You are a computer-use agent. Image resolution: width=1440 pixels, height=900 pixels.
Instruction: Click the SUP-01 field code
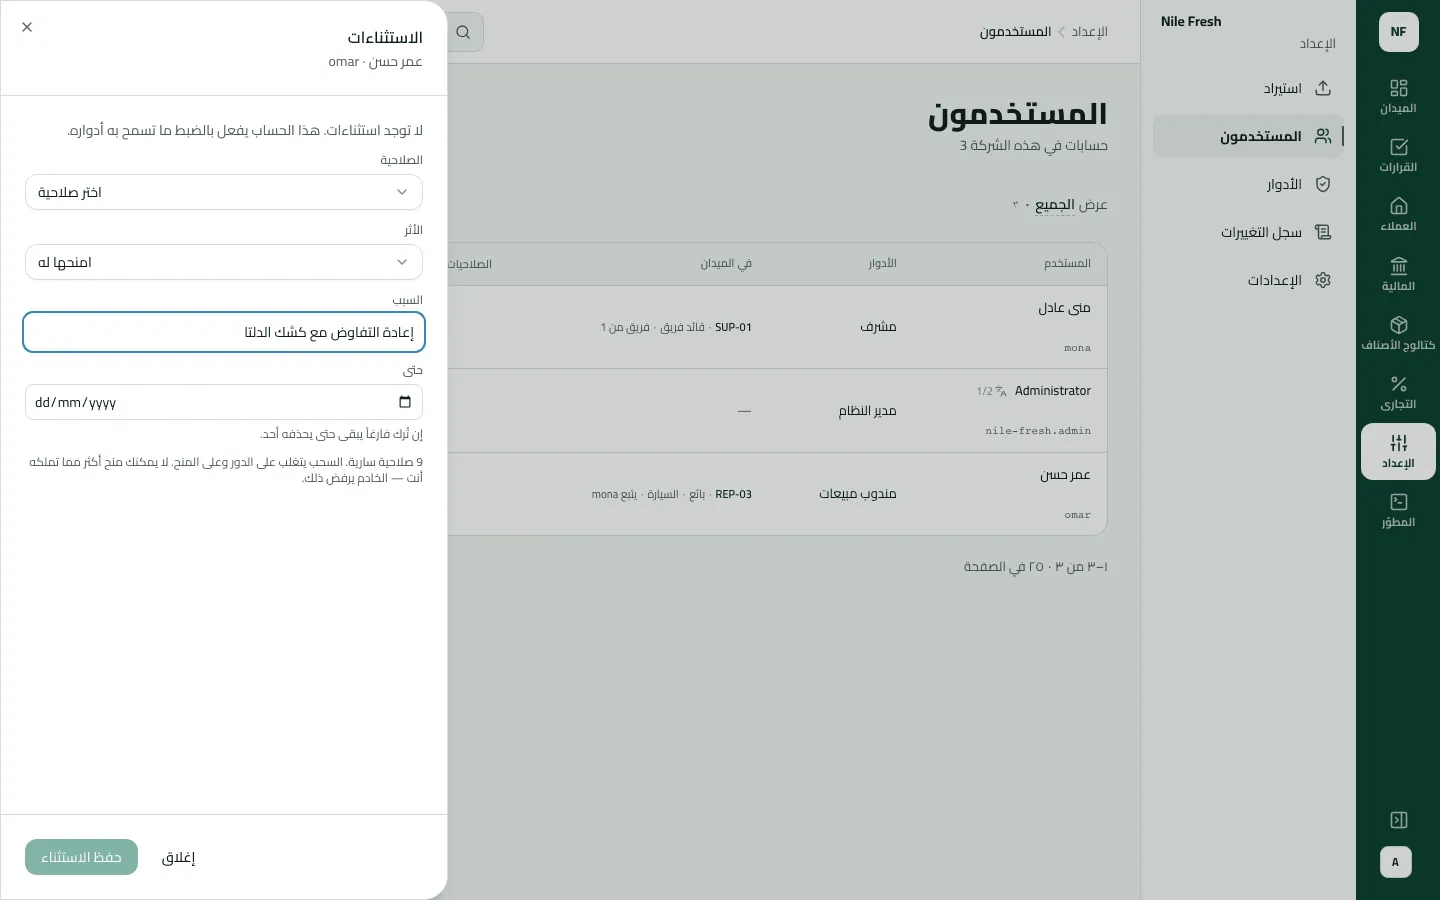pos(733,327)
